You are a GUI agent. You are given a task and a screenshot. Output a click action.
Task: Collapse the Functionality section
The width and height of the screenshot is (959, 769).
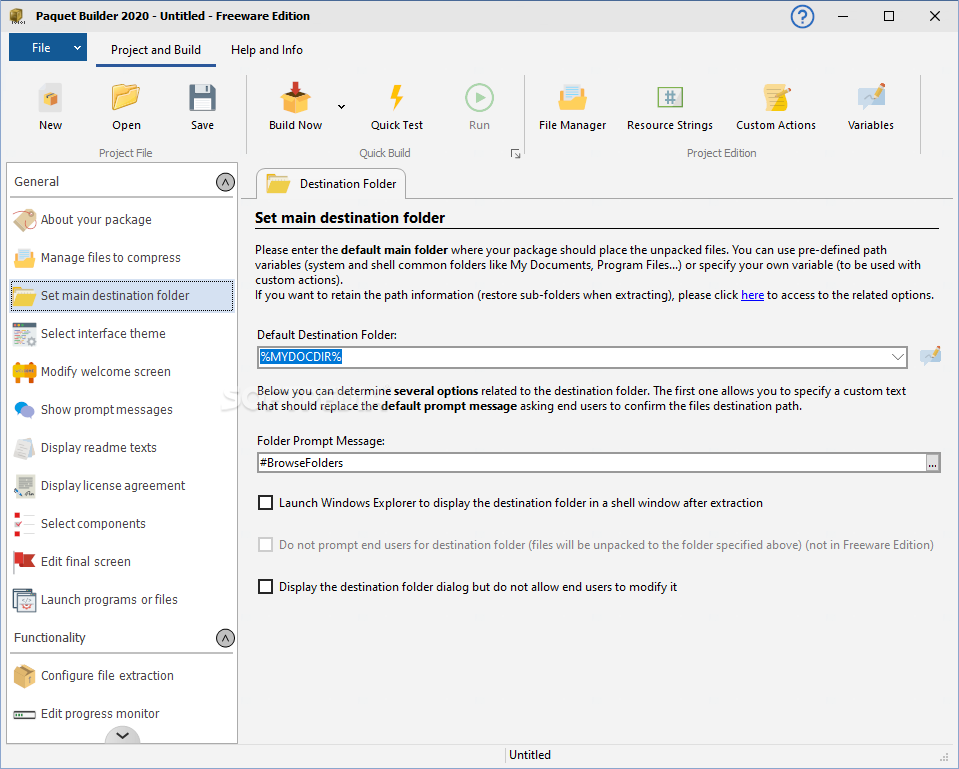(225, 638)
